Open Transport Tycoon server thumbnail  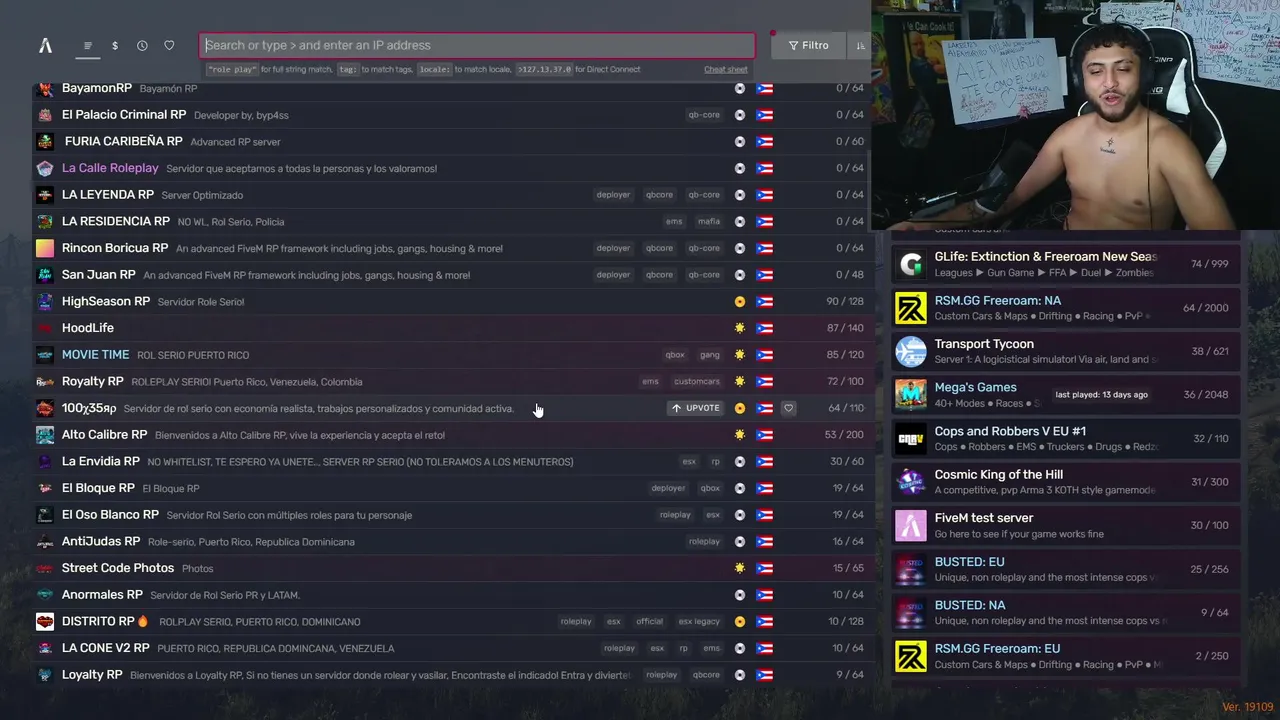911,351
